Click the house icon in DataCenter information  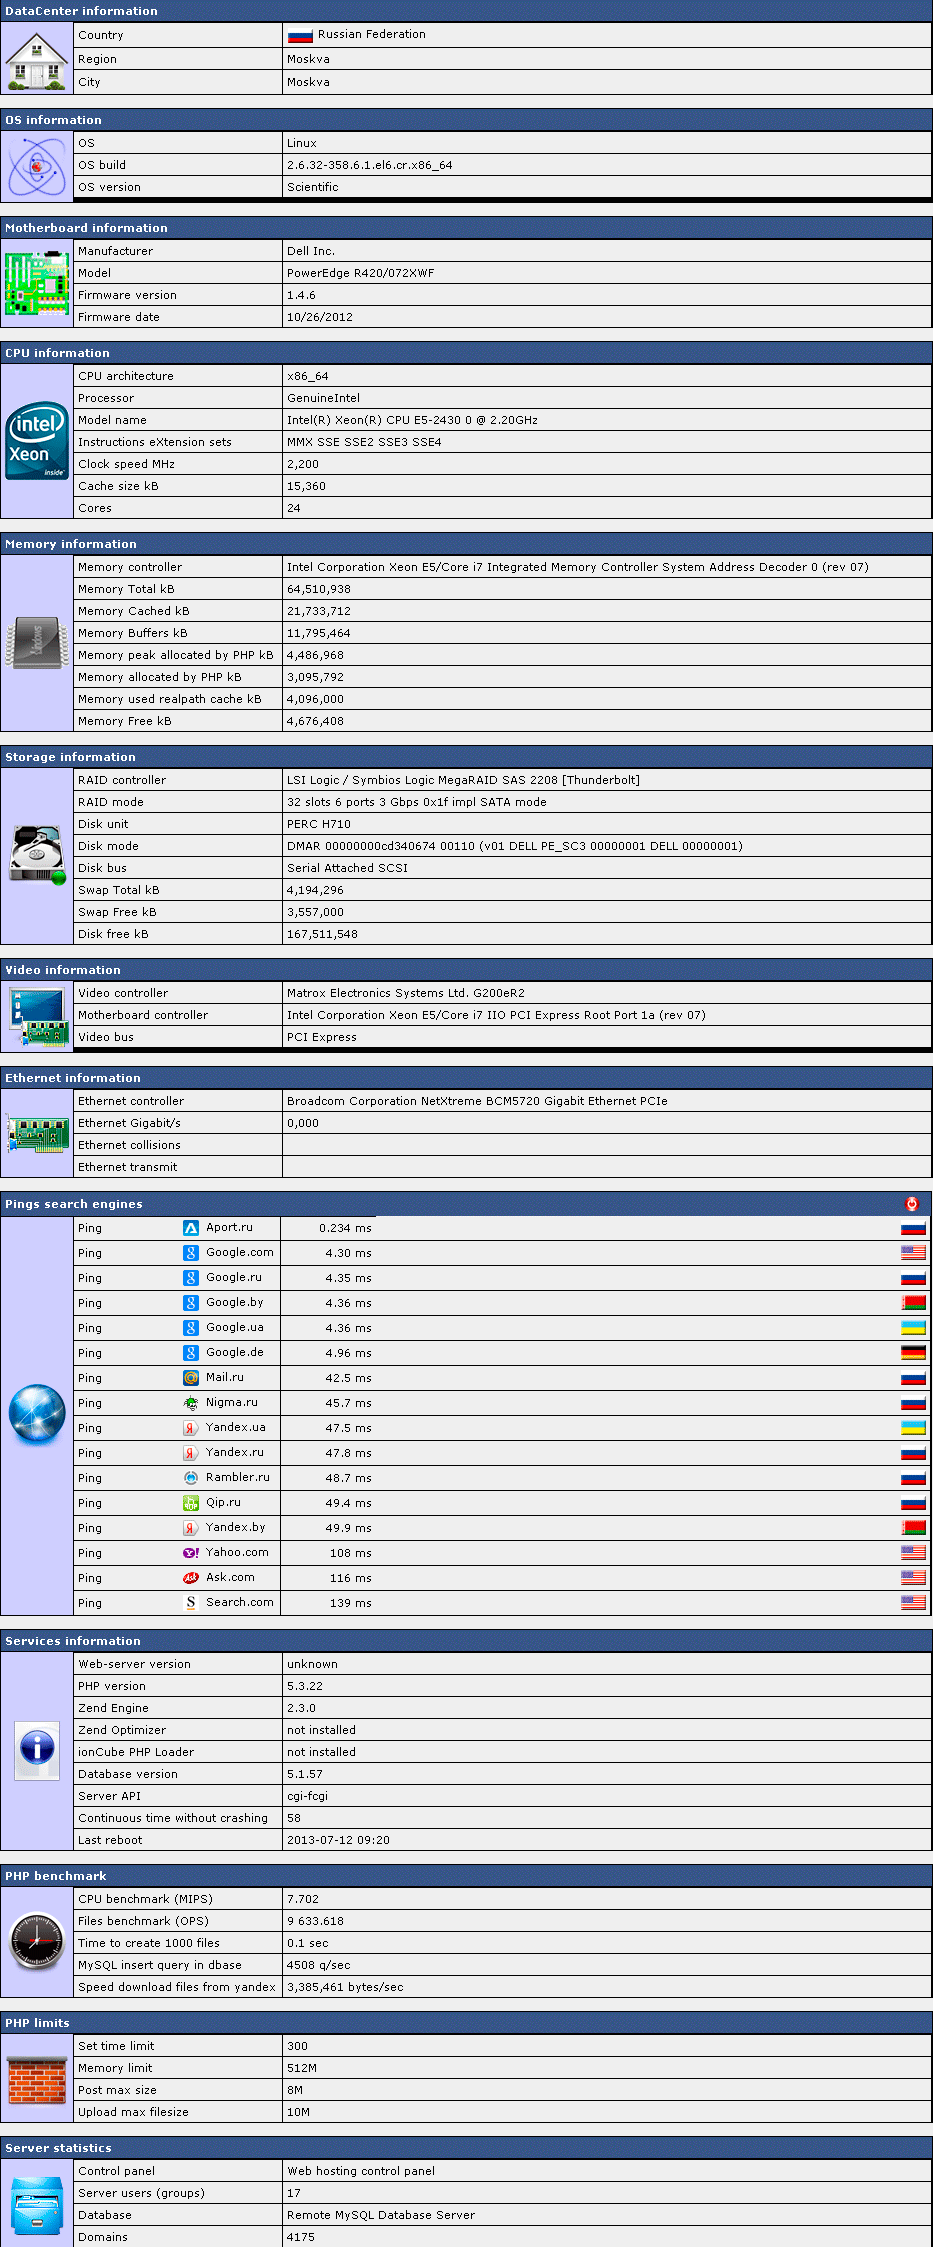pos(37,60)
